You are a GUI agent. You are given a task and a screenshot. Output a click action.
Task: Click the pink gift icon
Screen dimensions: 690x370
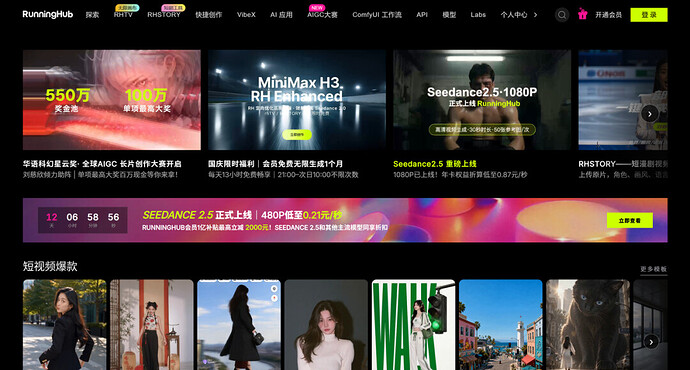(x=583, y=14)
